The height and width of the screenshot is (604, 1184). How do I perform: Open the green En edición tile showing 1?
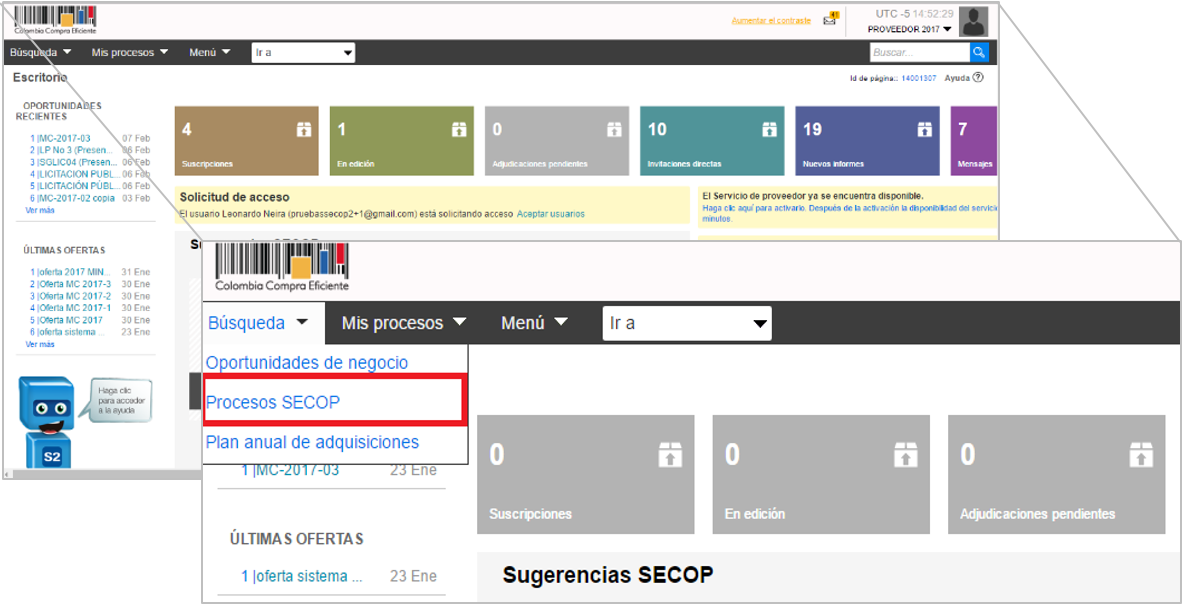tap(401, 141)
